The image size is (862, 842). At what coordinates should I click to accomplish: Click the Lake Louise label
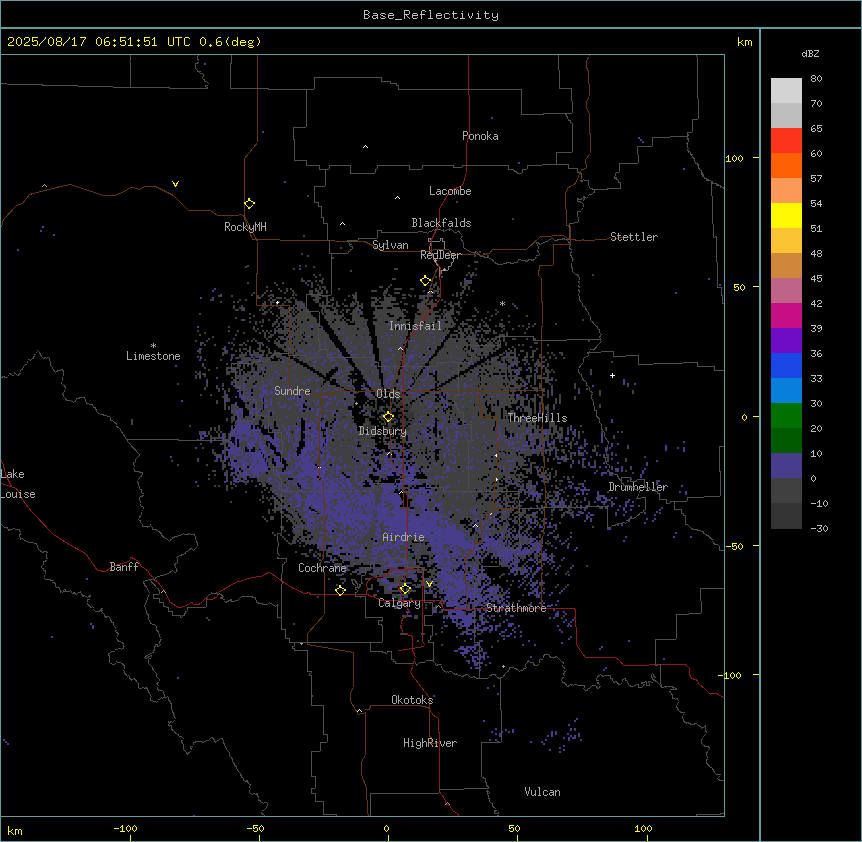click(x=18, y=484)
